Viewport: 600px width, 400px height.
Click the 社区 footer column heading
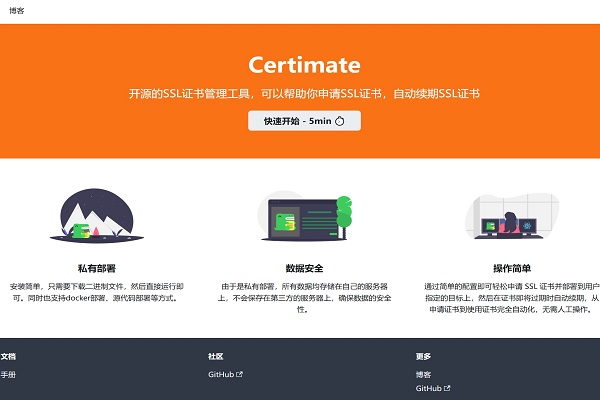click(x=216, y=355)
